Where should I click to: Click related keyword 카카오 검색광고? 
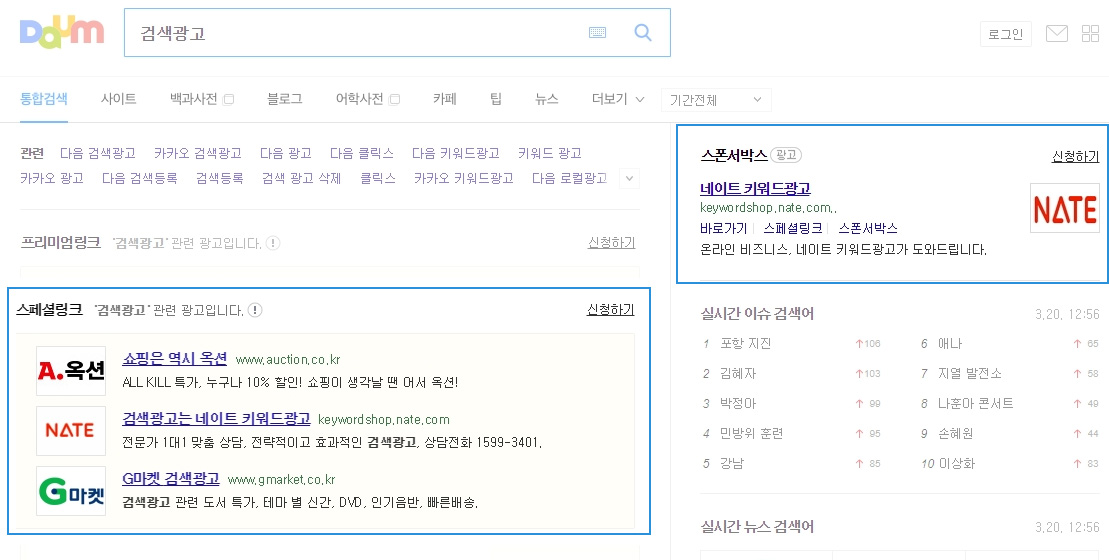pyautogui.click(x=197, y=153)
